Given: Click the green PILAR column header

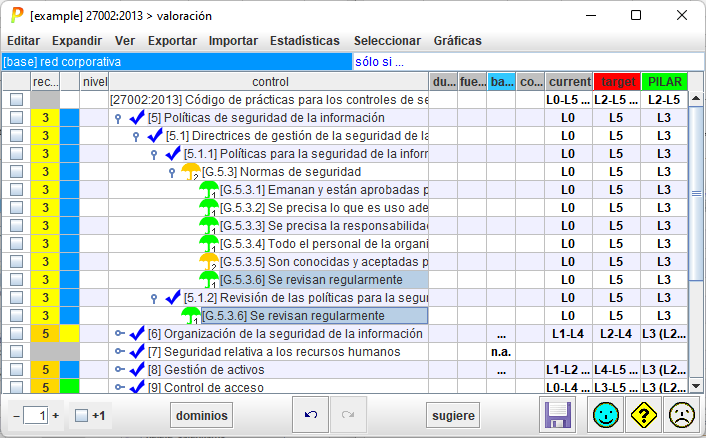Looking at the screenshot, I should tap(664, 81).
